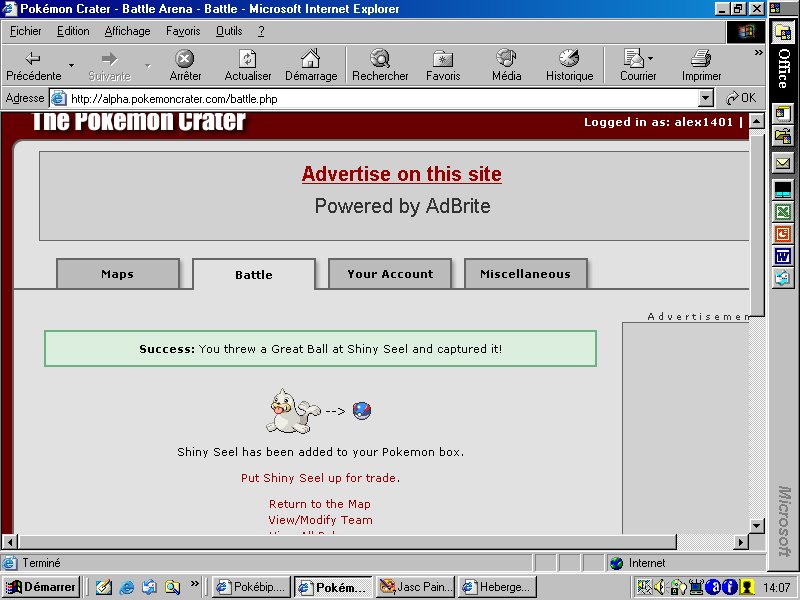Open the Courrier mail dropdown

(650, 58)
